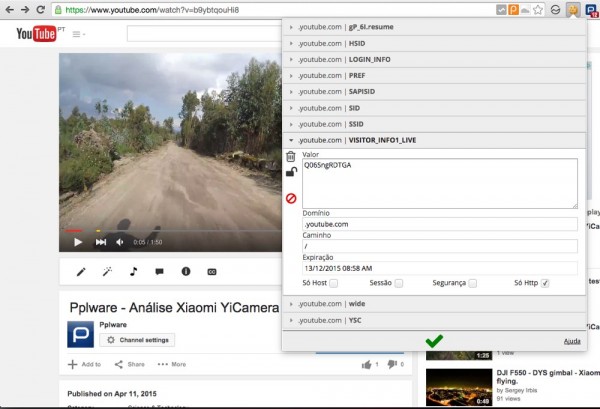The height and width of the screenshot is (409, 600).
Task: Expand the SAPISID cookie row
Action: click(x=434, y=92)
